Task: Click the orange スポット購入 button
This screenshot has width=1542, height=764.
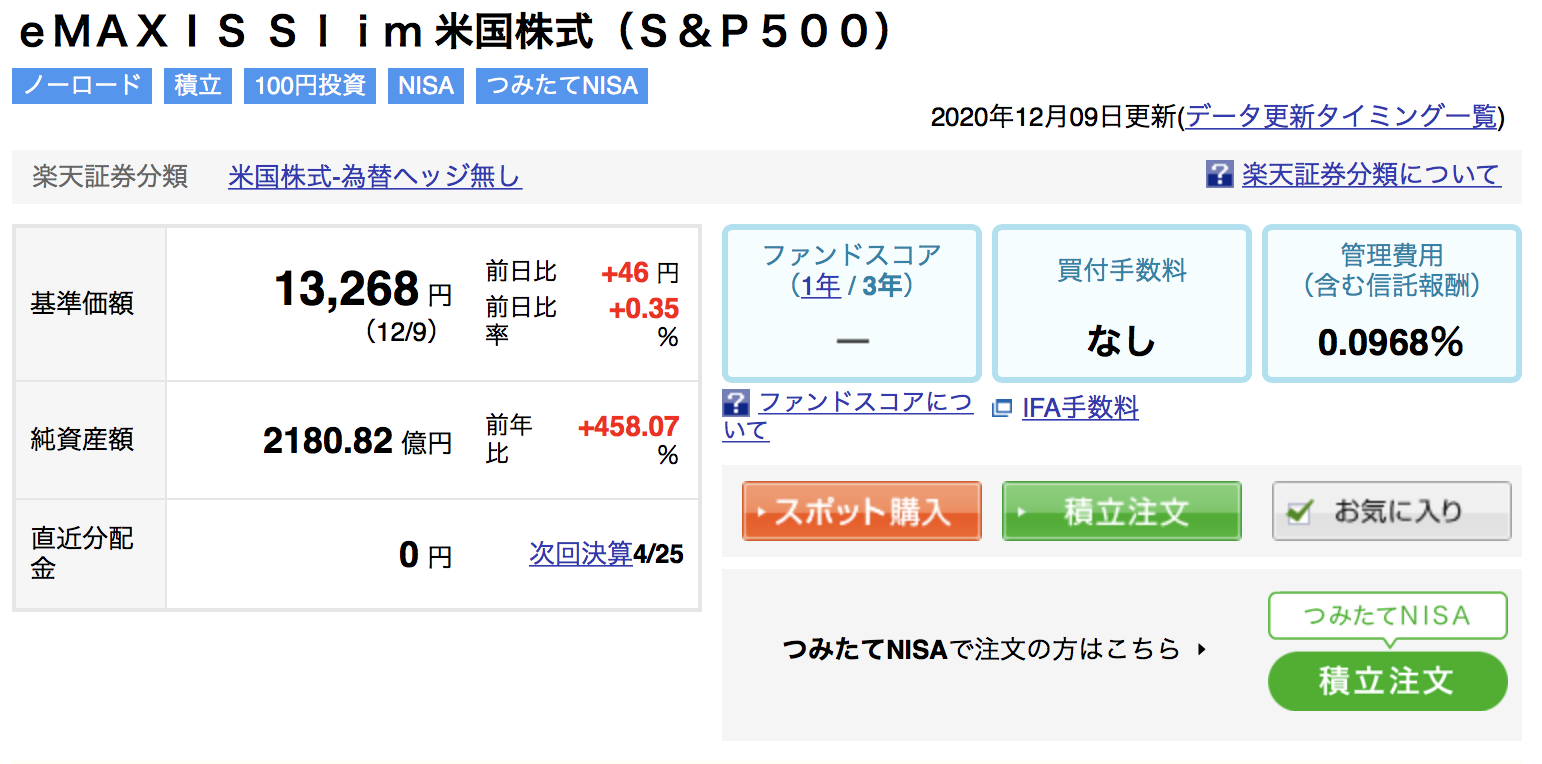Action: coord(862,512)
